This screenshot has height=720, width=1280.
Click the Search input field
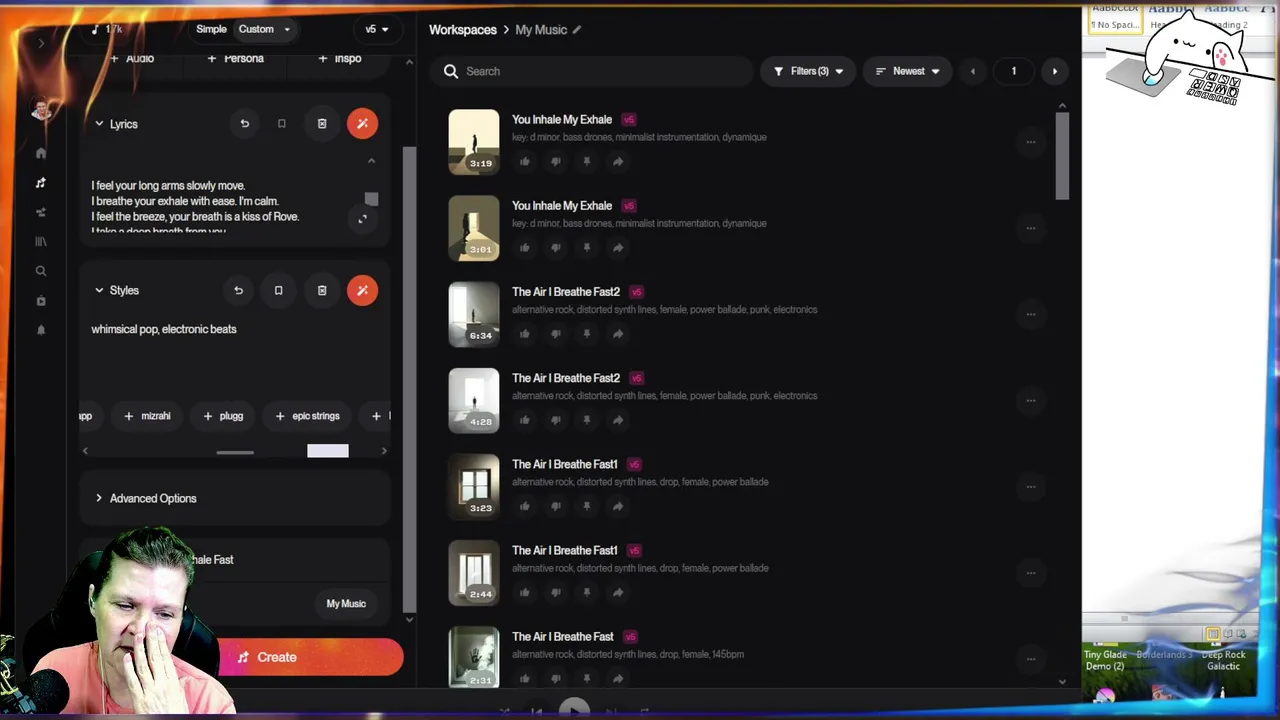point(592,71)
